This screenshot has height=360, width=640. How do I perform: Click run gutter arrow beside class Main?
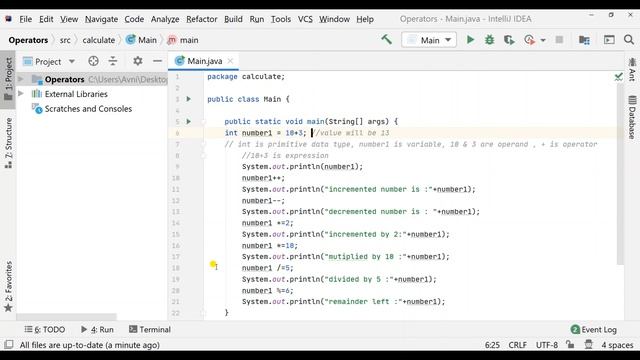click(189, 99)
